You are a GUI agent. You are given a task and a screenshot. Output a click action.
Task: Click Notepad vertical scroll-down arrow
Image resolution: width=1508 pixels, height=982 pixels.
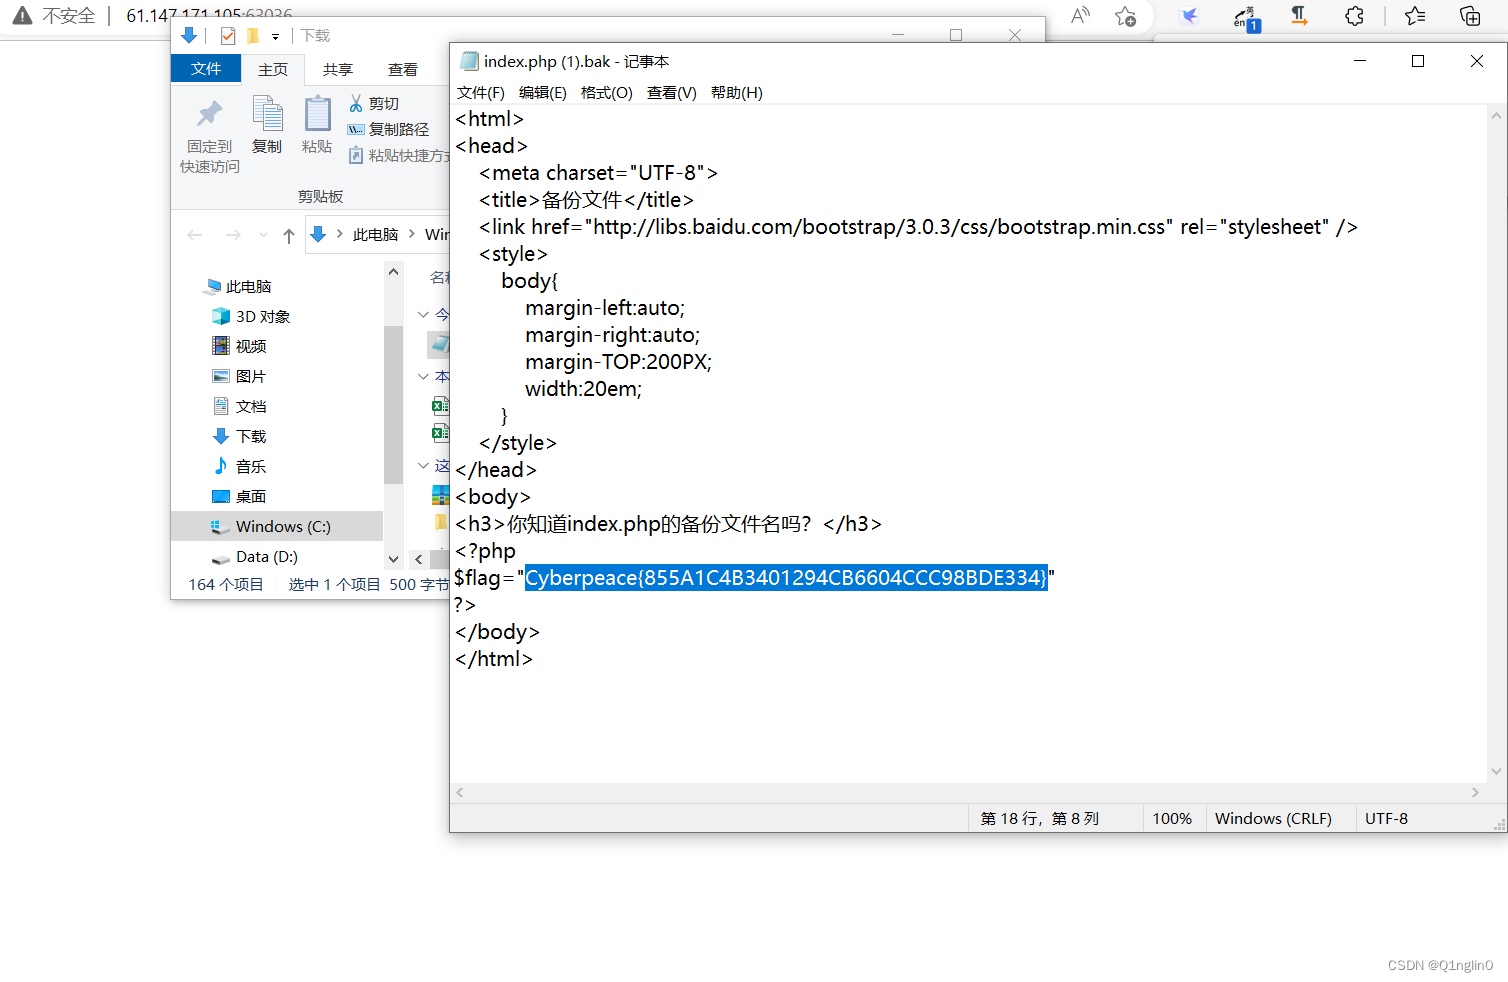[1496, 771]
